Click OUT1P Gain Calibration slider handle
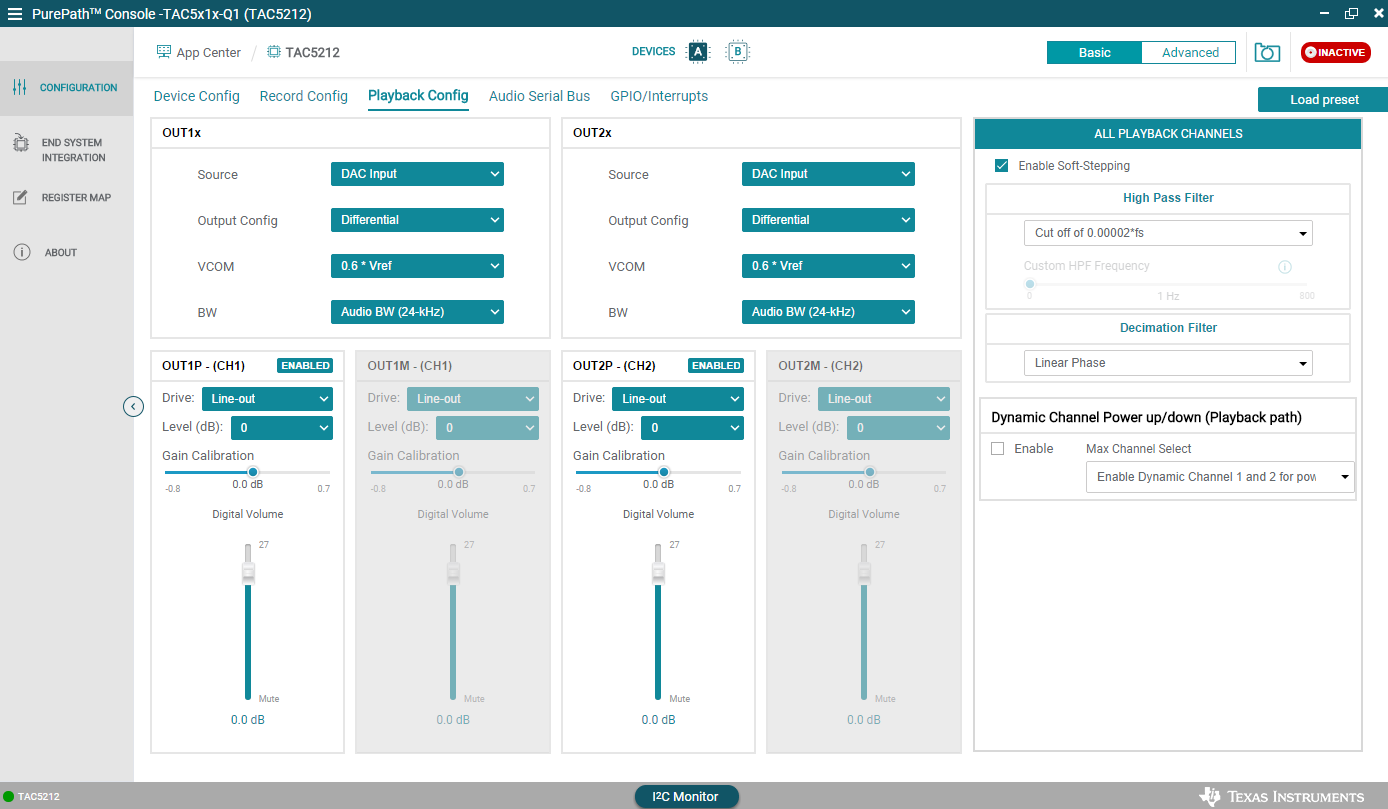The height and width of the screenshot is (809, 1388). (253, 472)
